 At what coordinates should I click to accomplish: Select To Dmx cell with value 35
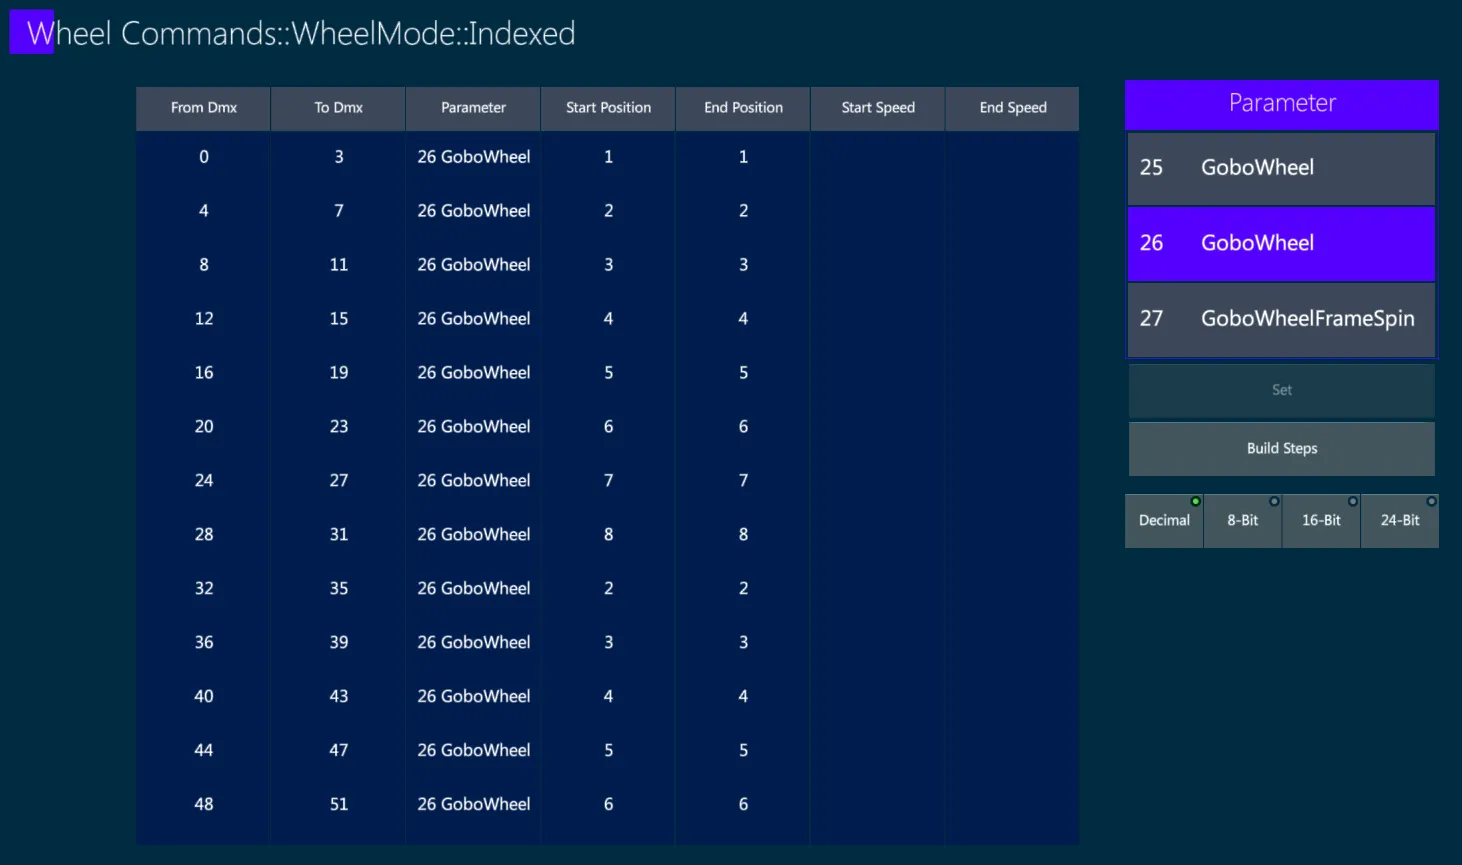pyautogui.click(x=339, y=589)
